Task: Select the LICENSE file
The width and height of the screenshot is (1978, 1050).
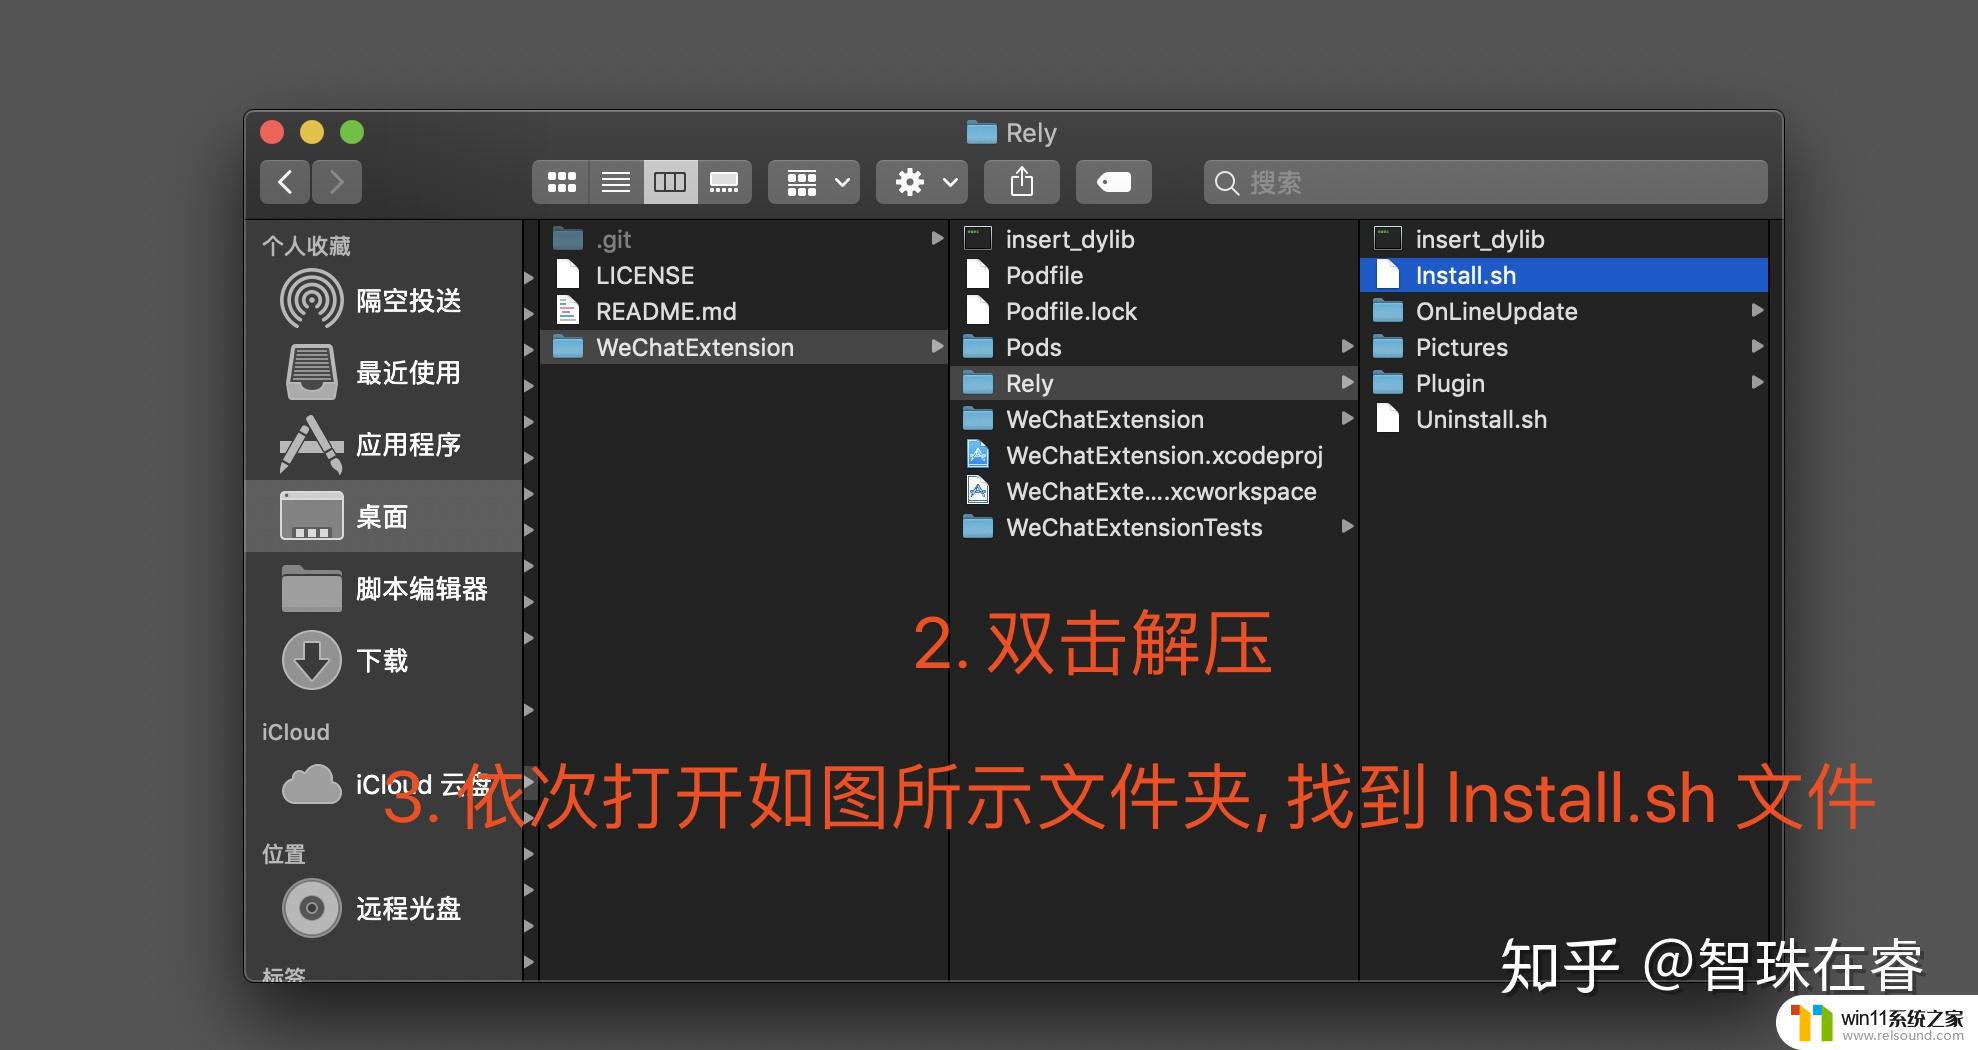Action: [744, 275]
